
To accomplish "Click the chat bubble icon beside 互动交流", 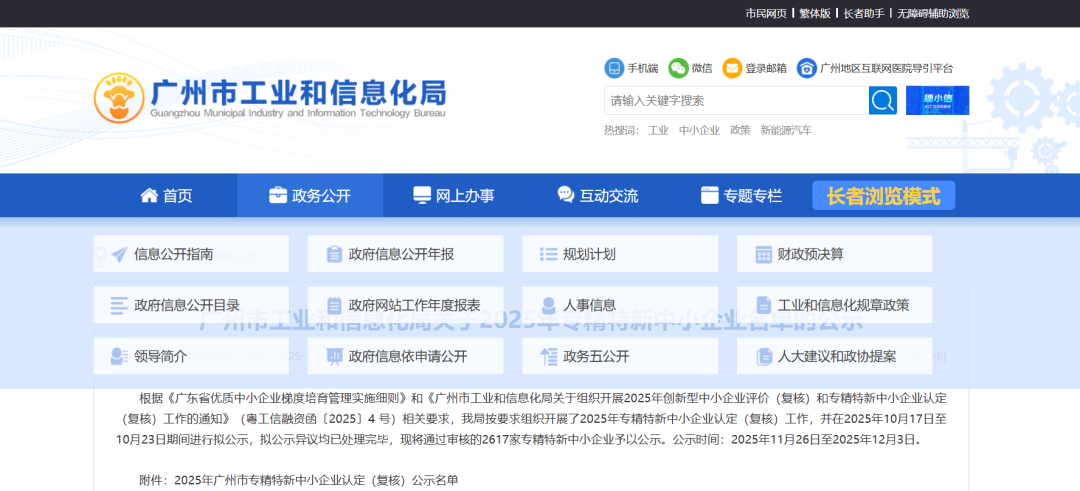I will (565, 196).
